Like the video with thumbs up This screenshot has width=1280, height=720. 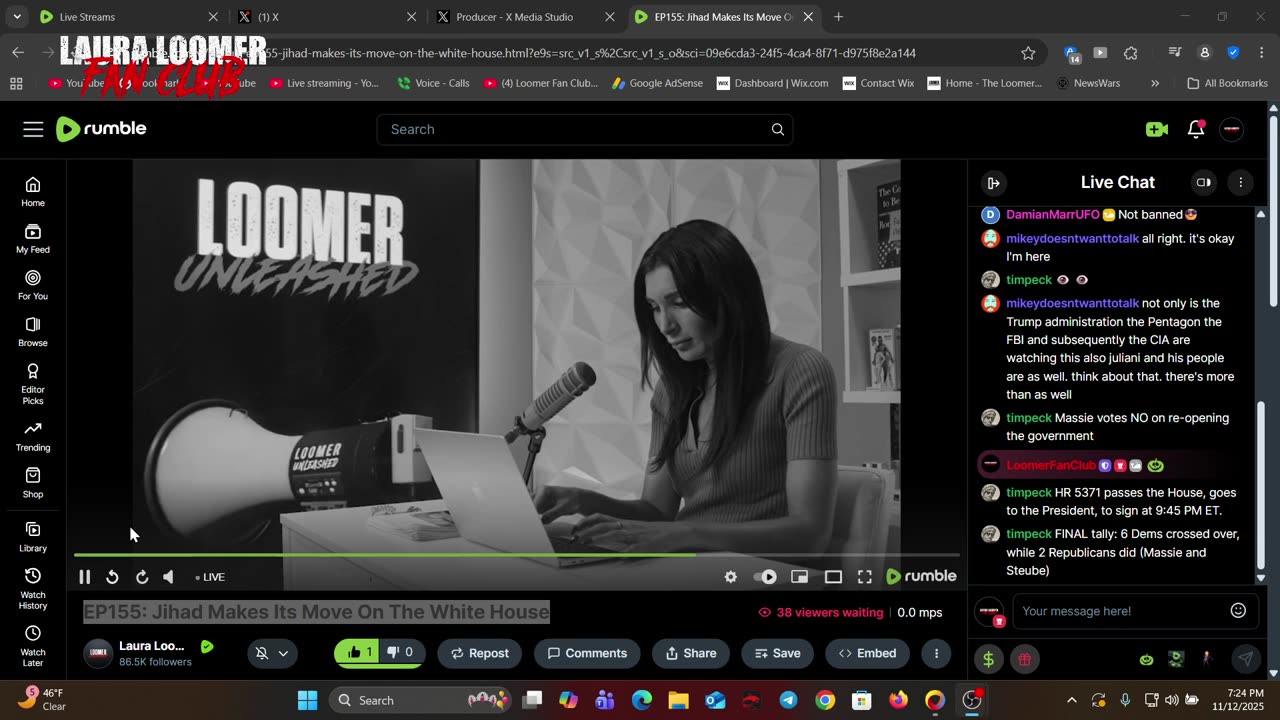(358, 653)
